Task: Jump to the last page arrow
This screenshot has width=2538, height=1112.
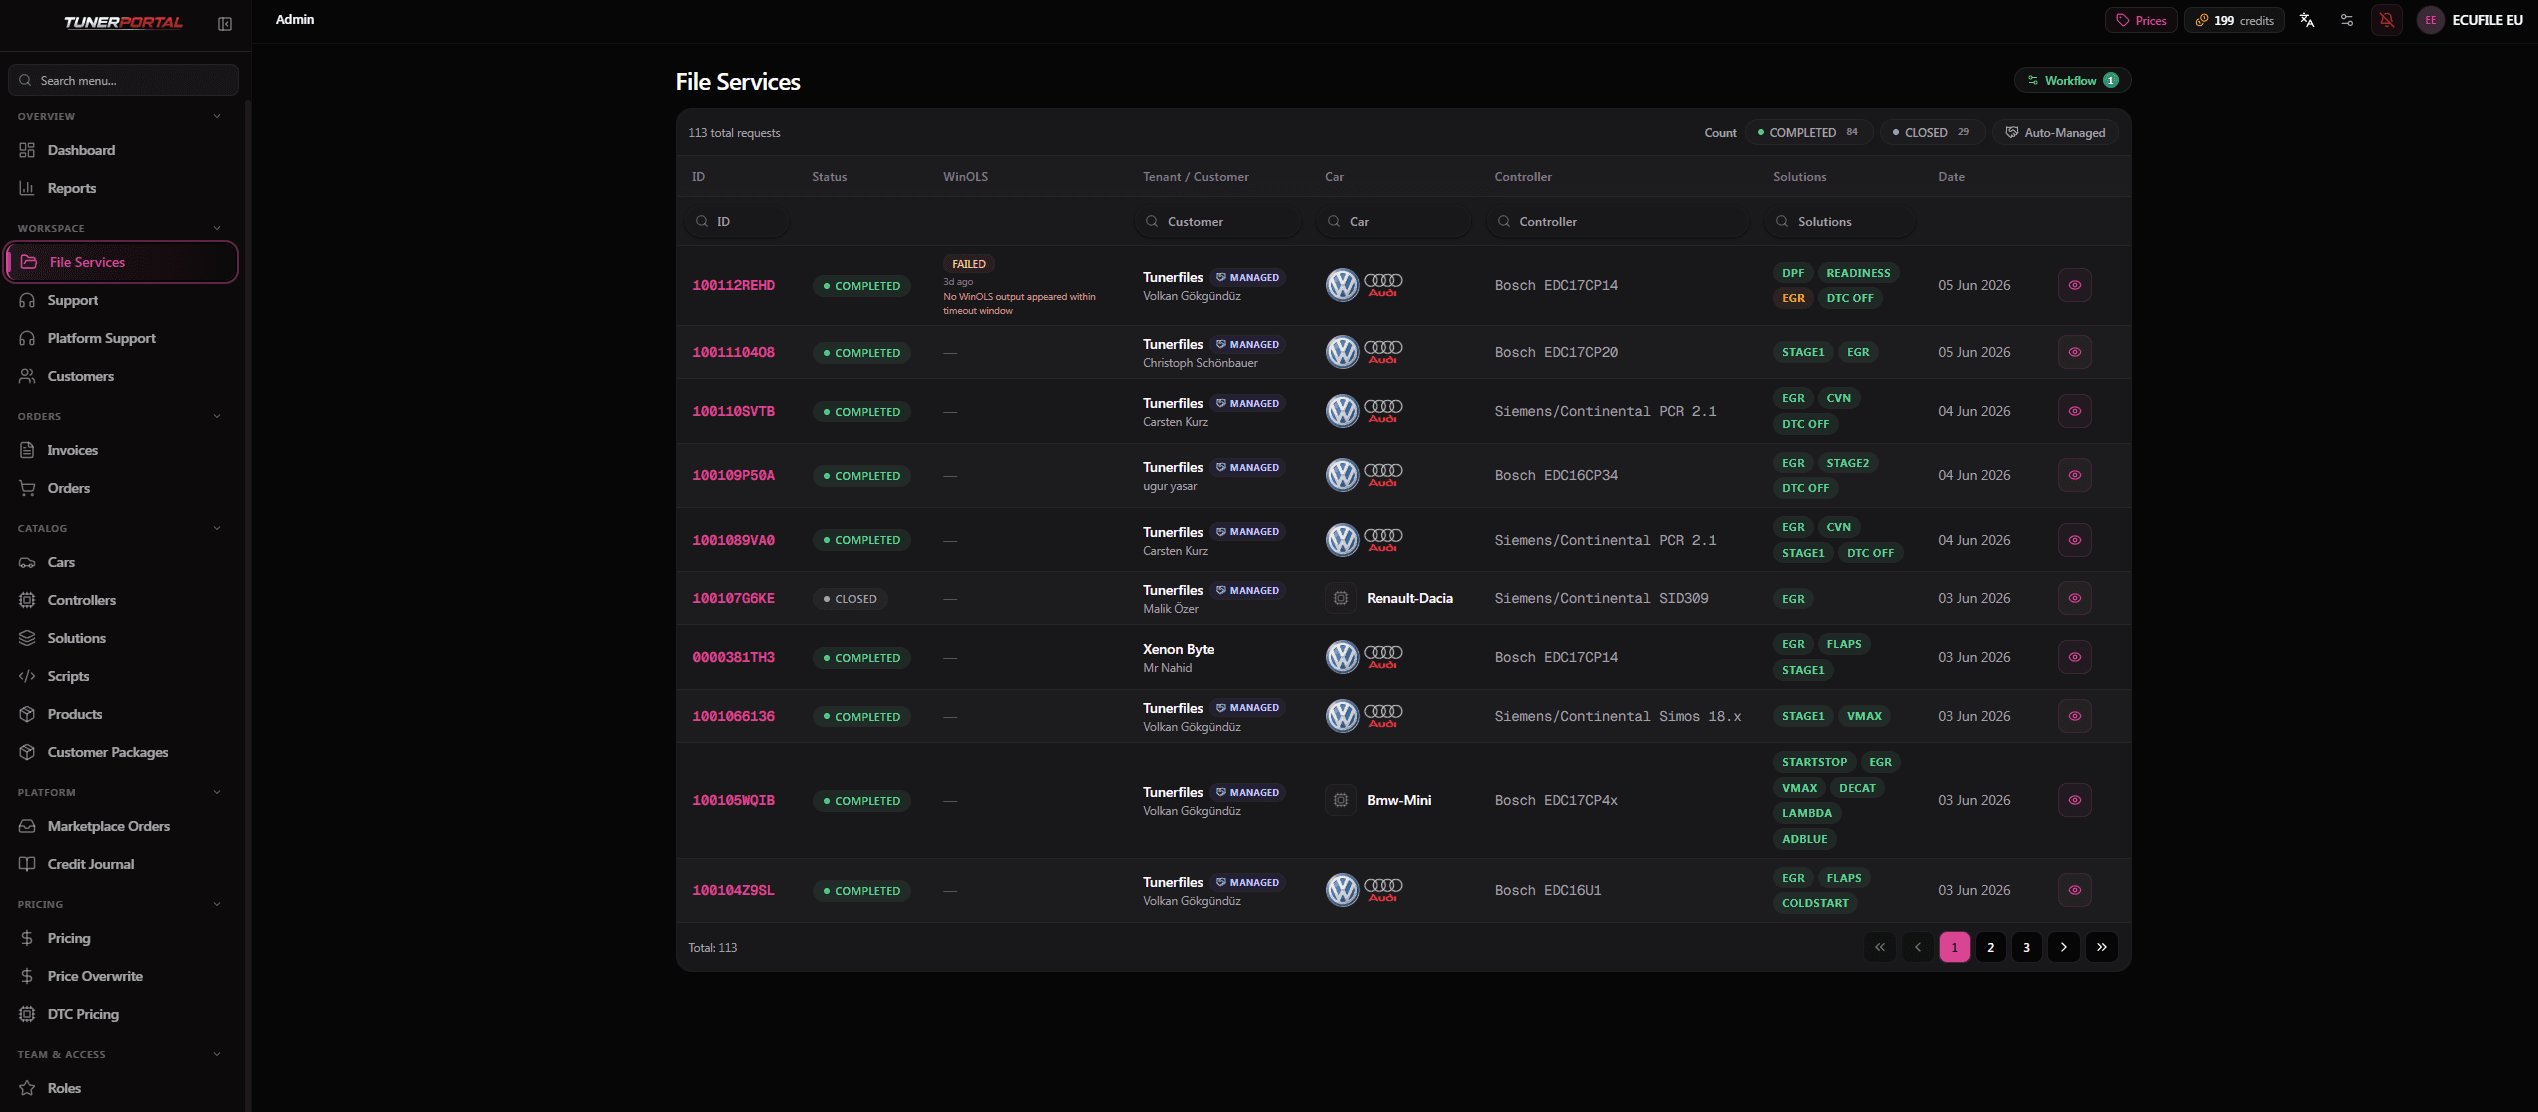Action: pyautogui.click(x=2101, y=947)
